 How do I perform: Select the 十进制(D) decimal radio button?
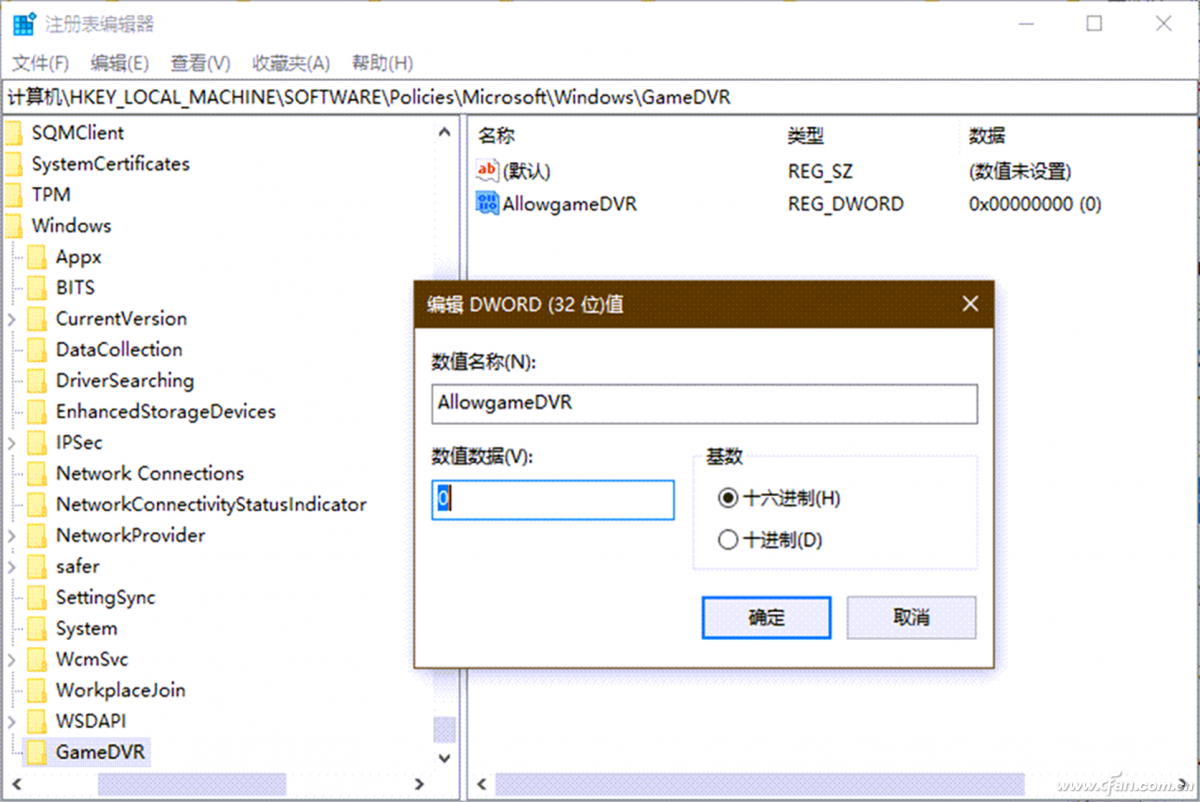[728, 540]
